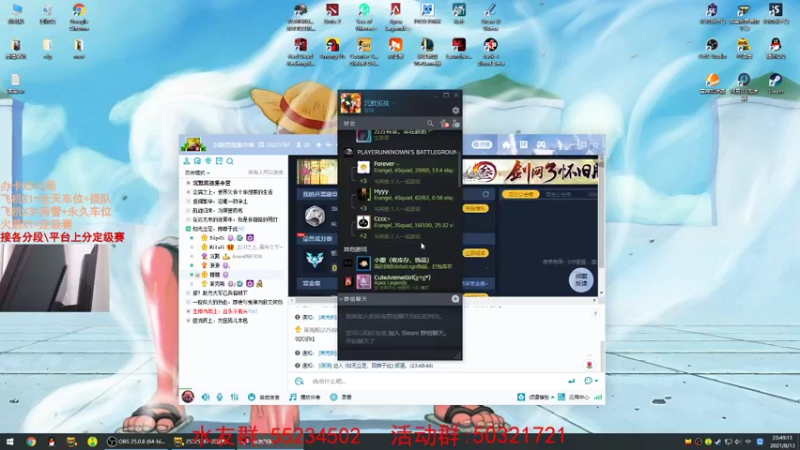
Task: Click star favorite icon in voice app title bar
Action: pos(319,145)
